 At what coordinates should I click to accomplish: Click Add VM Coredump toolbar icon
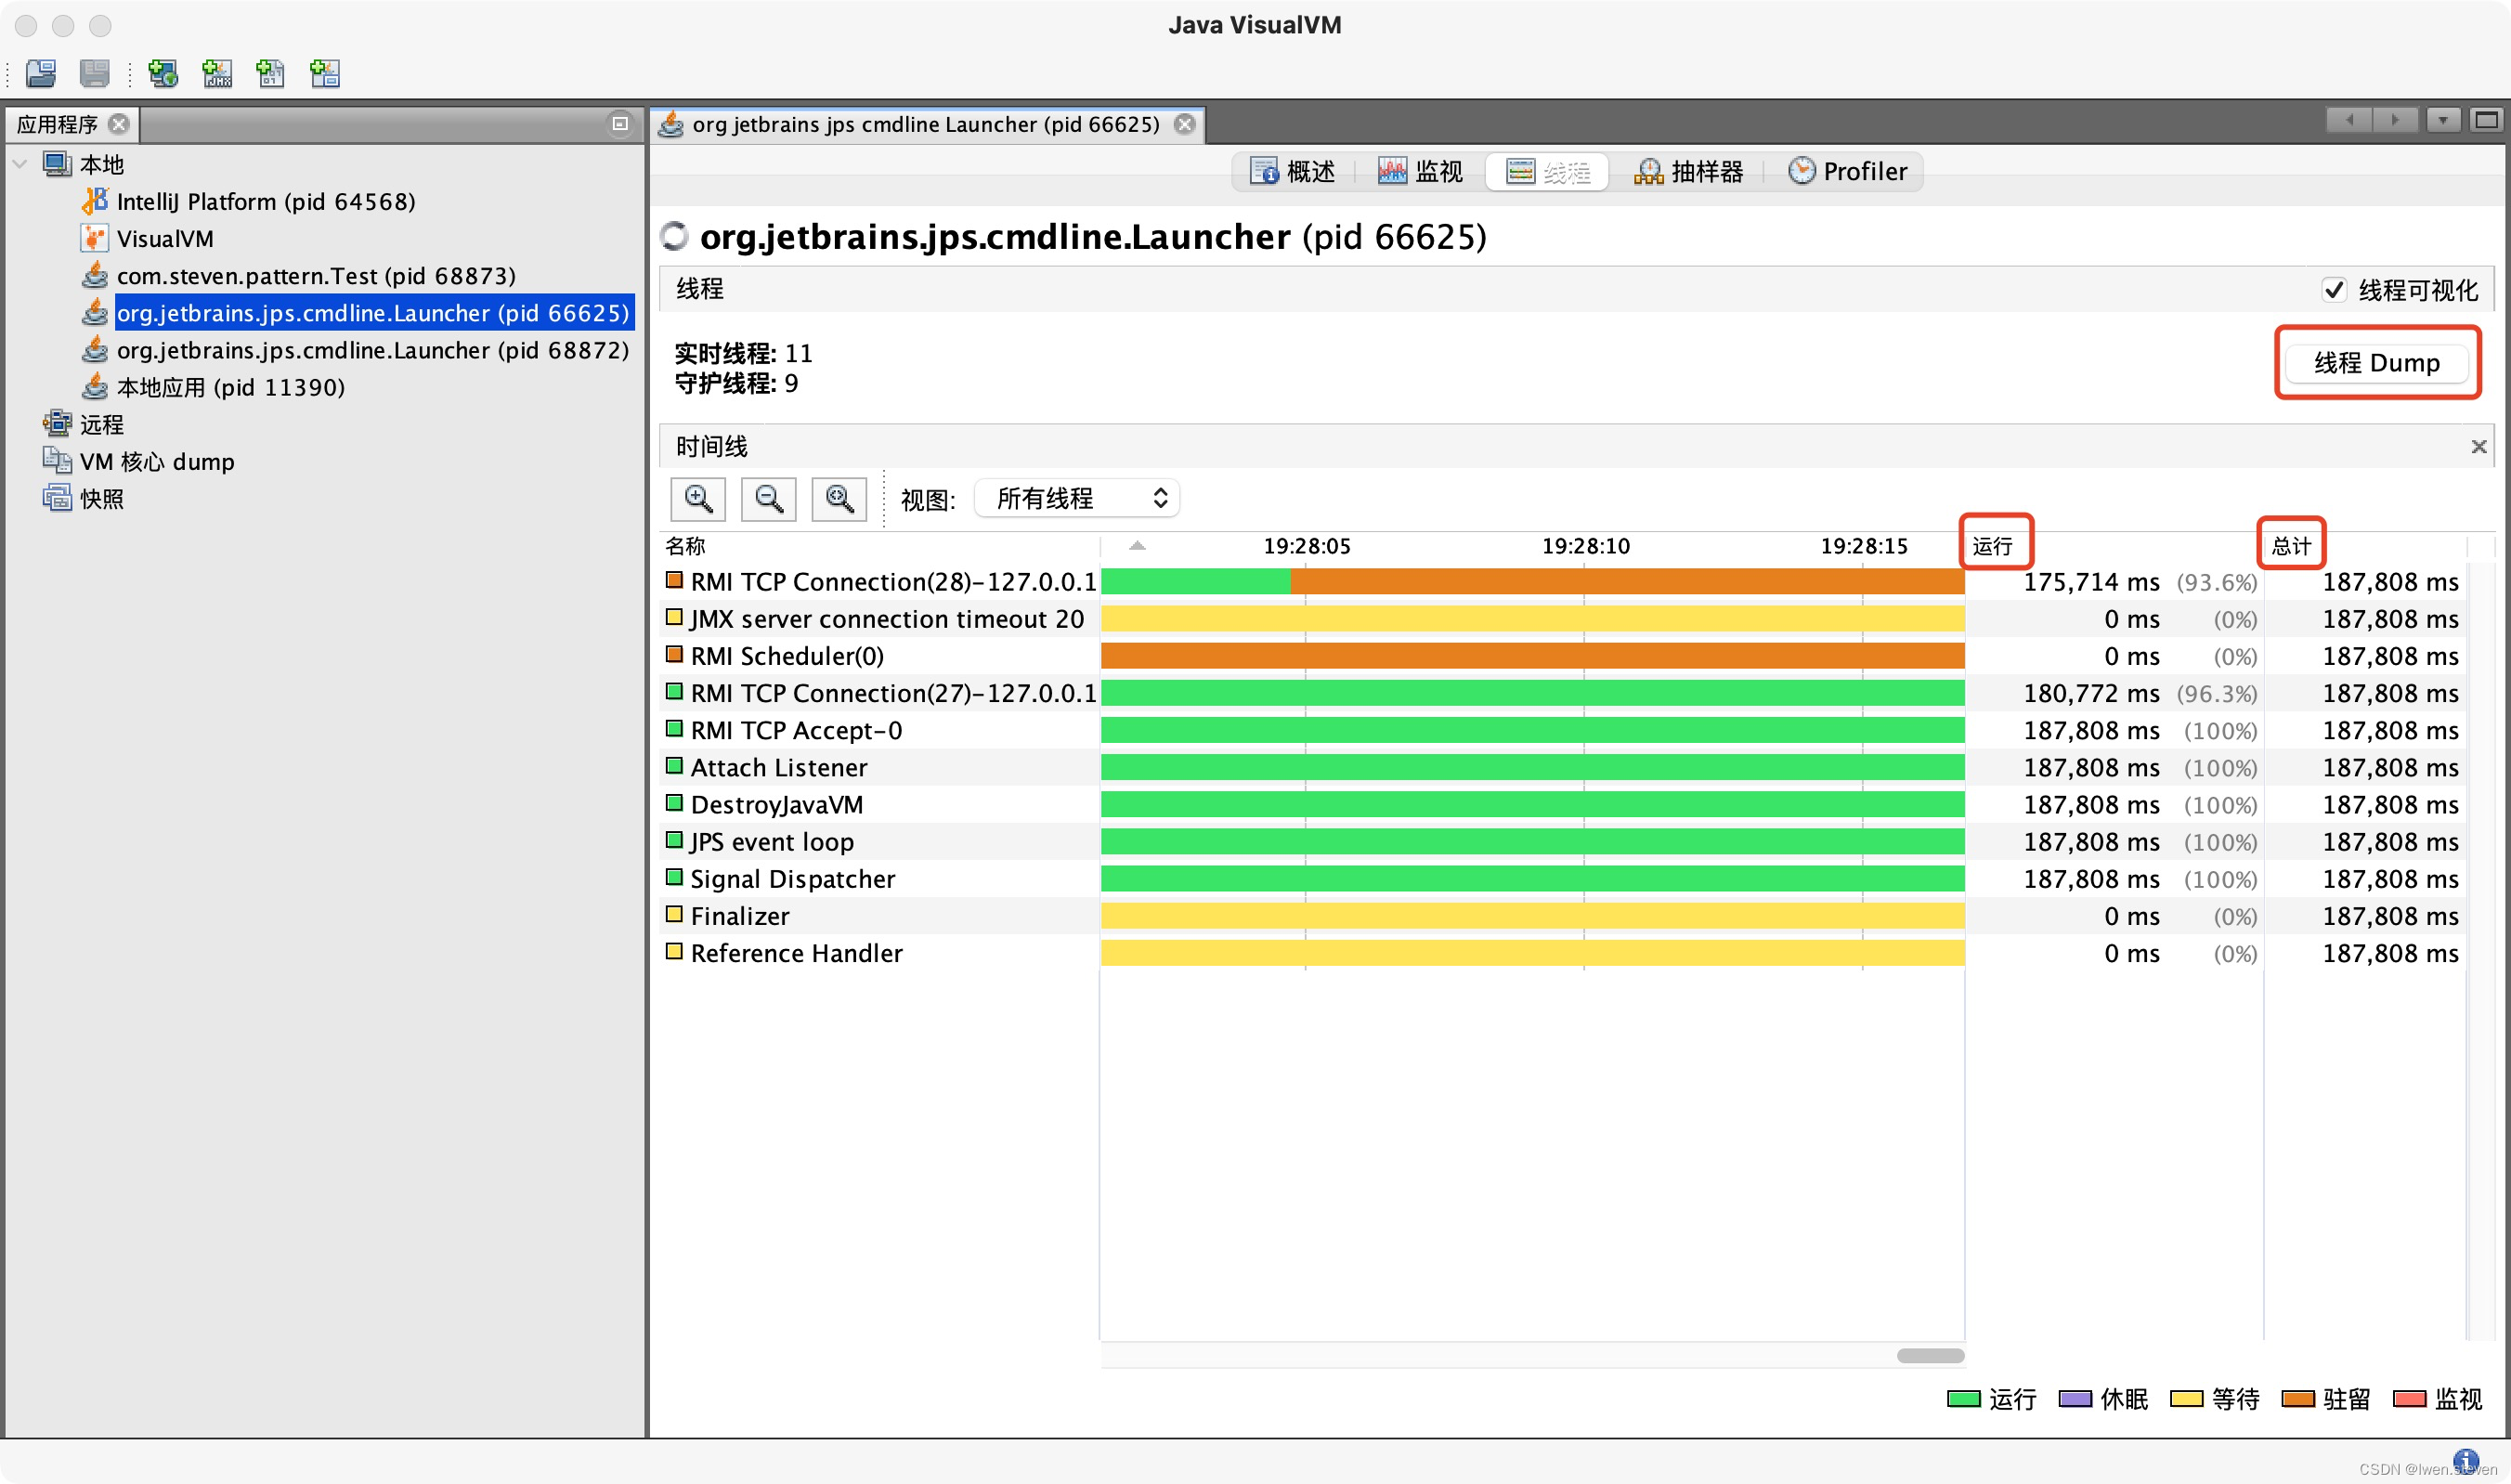point(271,73)
